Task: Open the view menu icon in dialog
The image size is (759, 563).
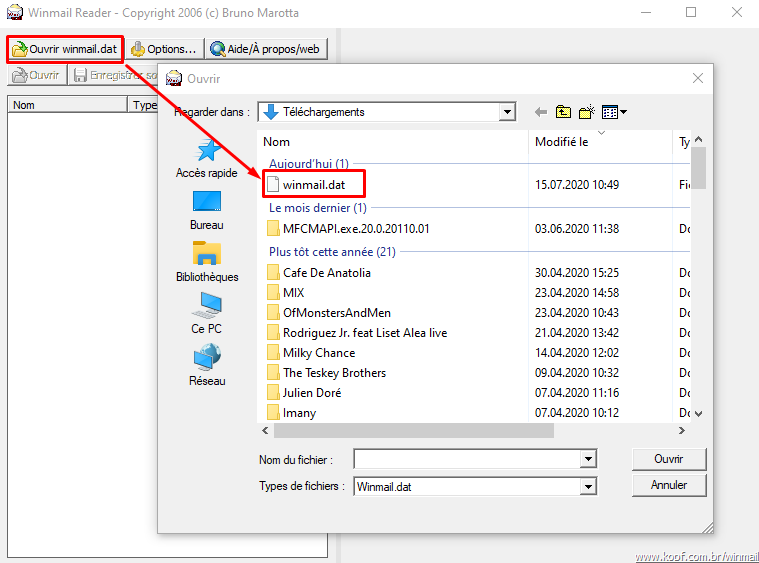Action: (614, 112)
